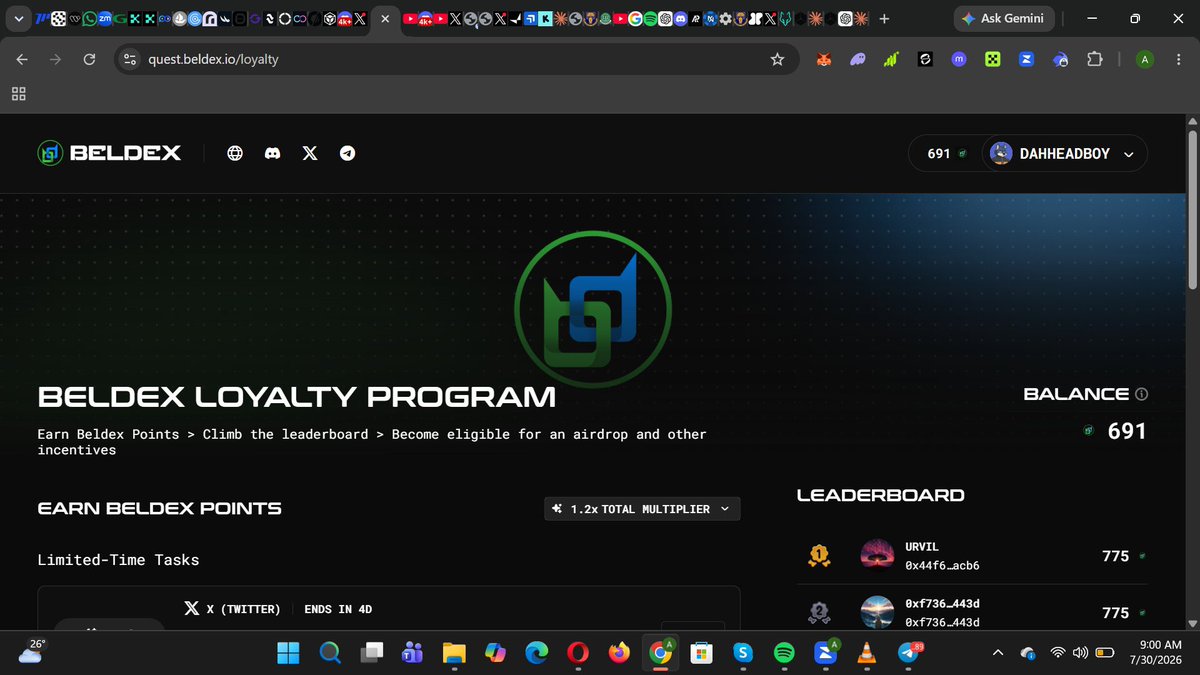Select the 'Limited-Time Tasks' heading

118,560
